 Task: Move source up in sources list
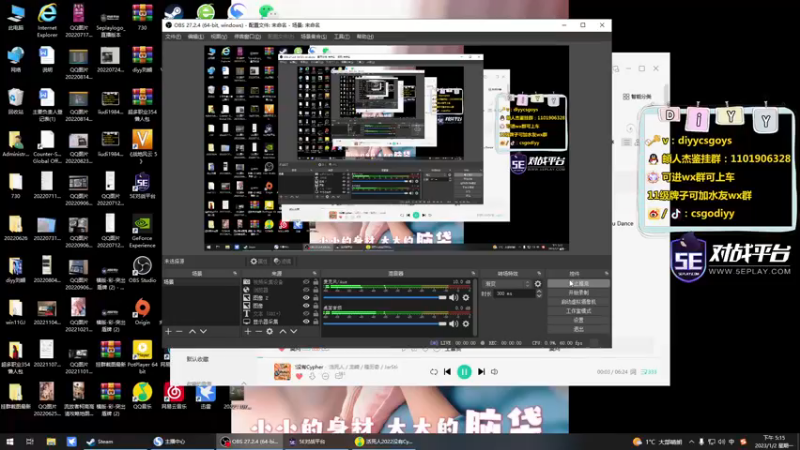coord(283,332)
